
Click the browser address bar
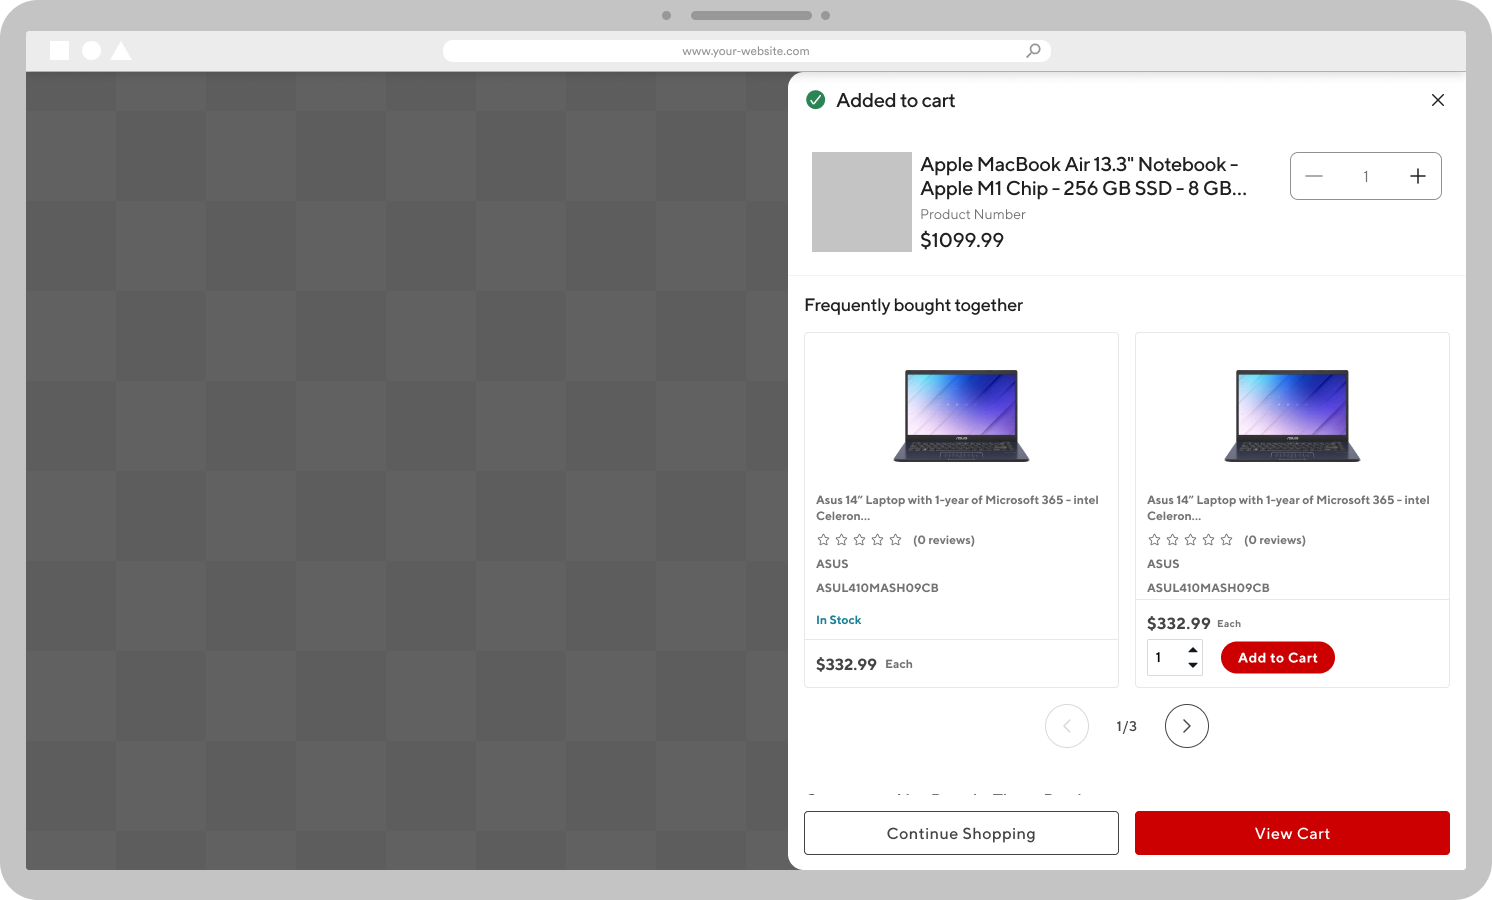click(x=746, y=51)
